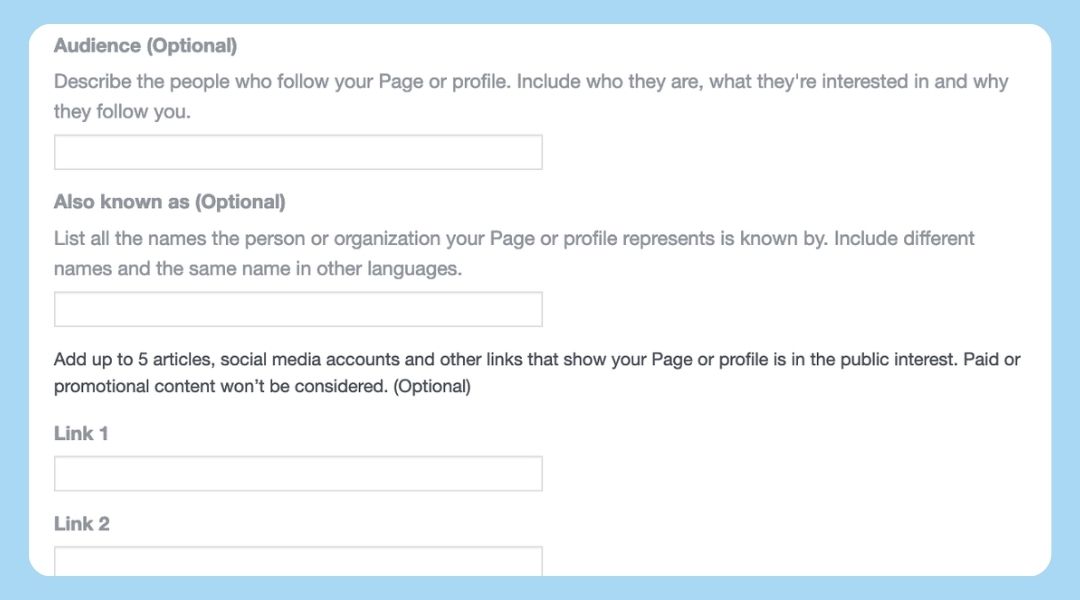
Task: Click the text 'Include different' in the description
Action: pos(904,239)
